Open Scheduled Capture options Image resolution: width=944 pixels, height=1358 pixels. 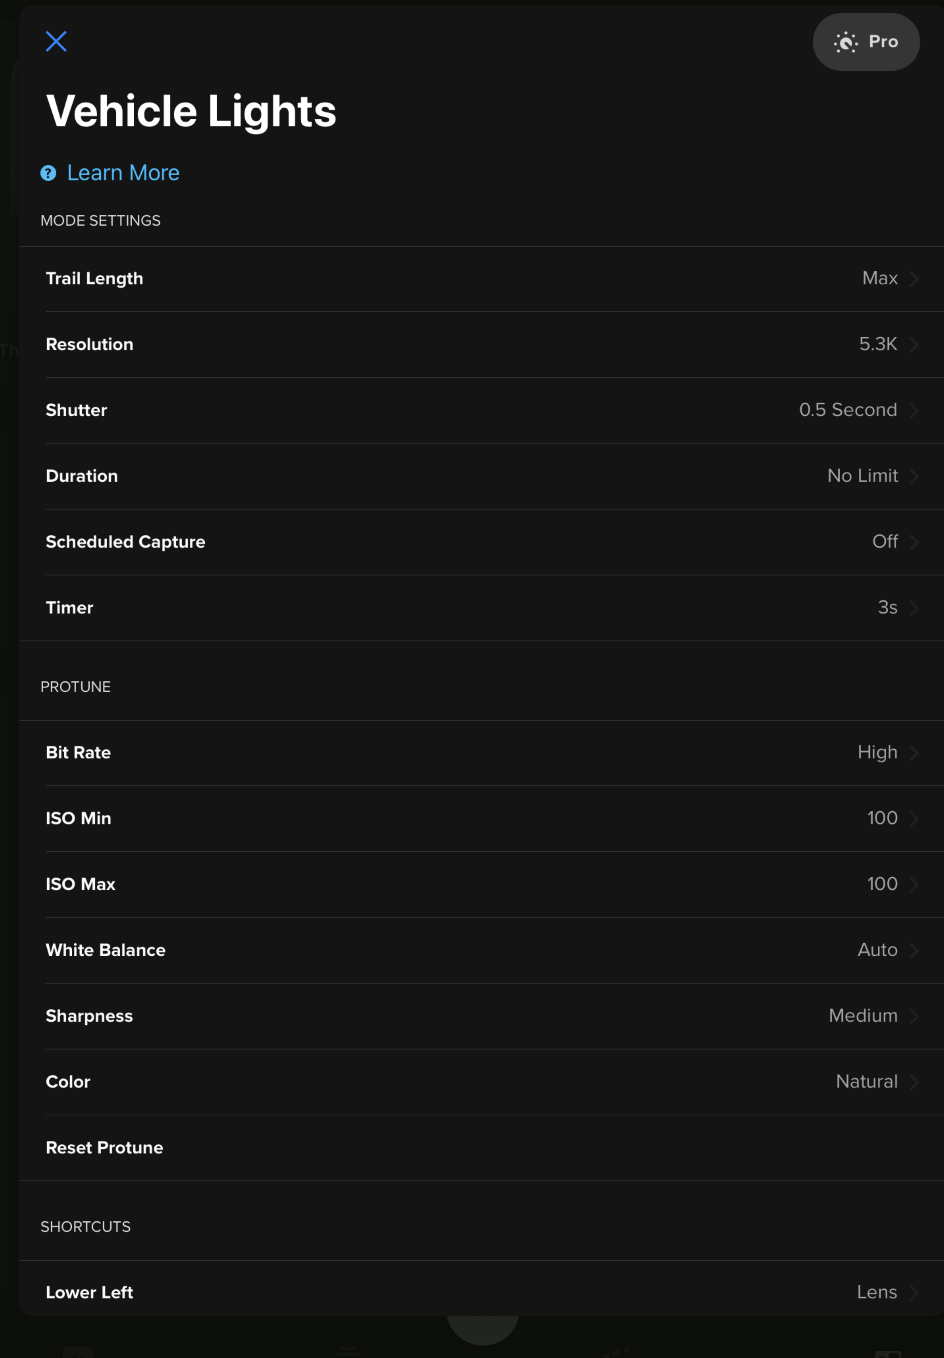coord(480,542)
